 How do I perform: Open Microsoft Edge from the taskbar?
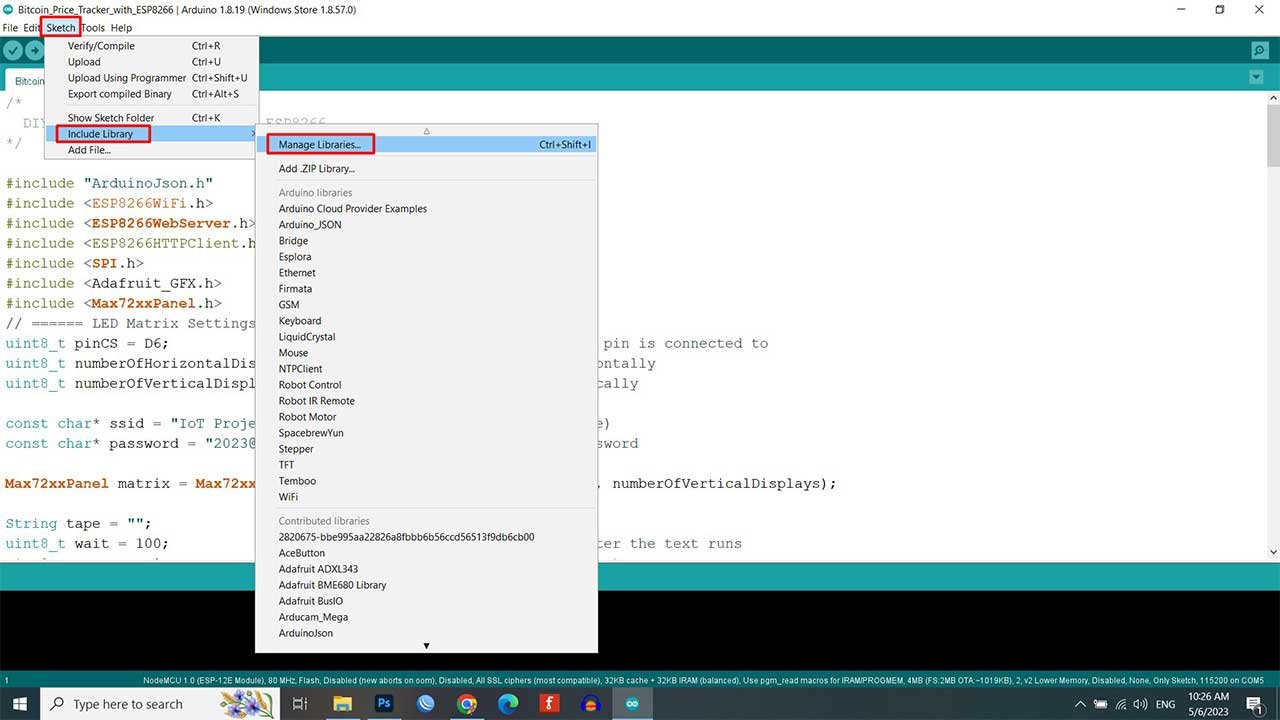(x=508, y=704)
